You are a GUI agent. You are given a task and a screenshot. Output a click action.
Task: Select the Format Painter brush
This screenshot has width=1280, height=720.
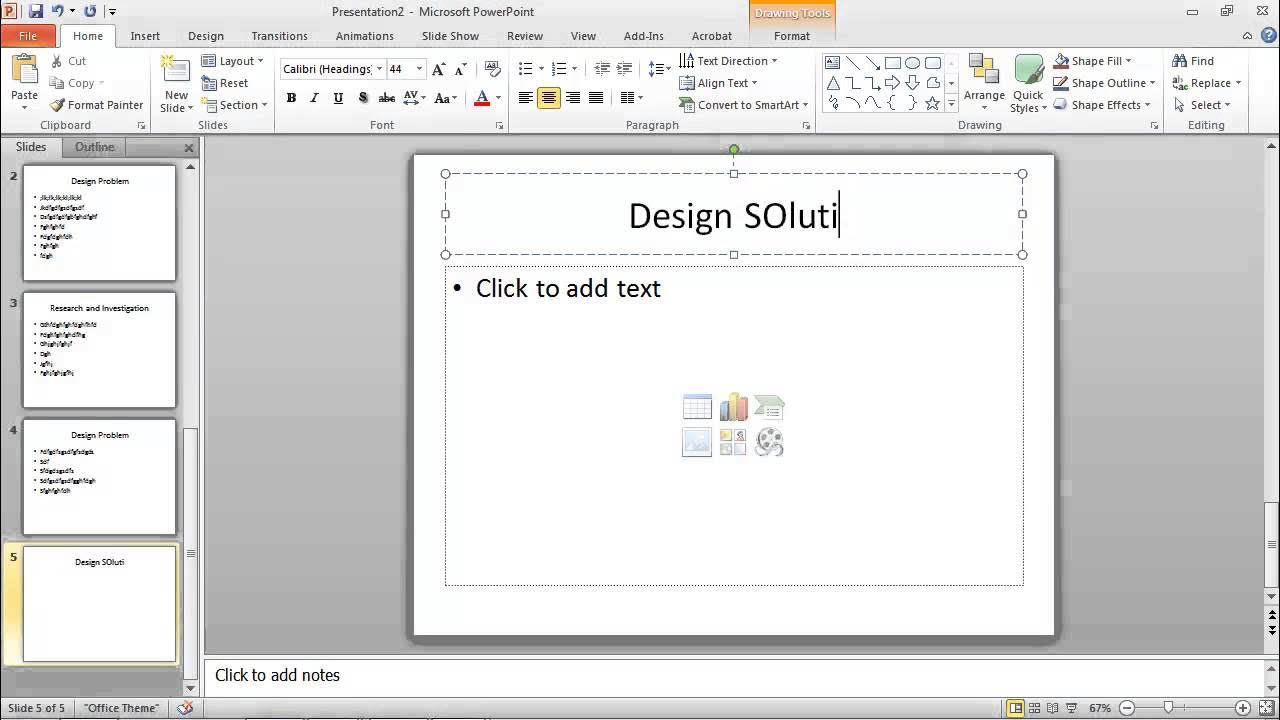point(57,105)
